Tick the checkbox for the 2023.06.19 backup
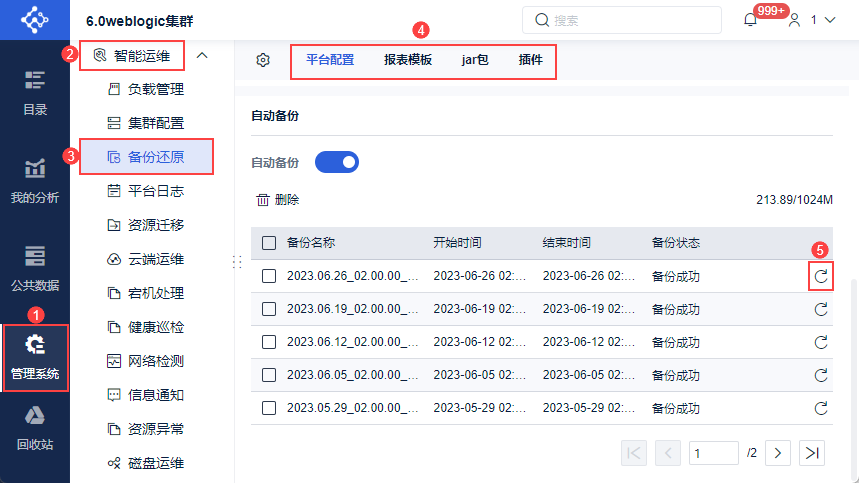The image size is (859, 483). [x=269, y=309]
